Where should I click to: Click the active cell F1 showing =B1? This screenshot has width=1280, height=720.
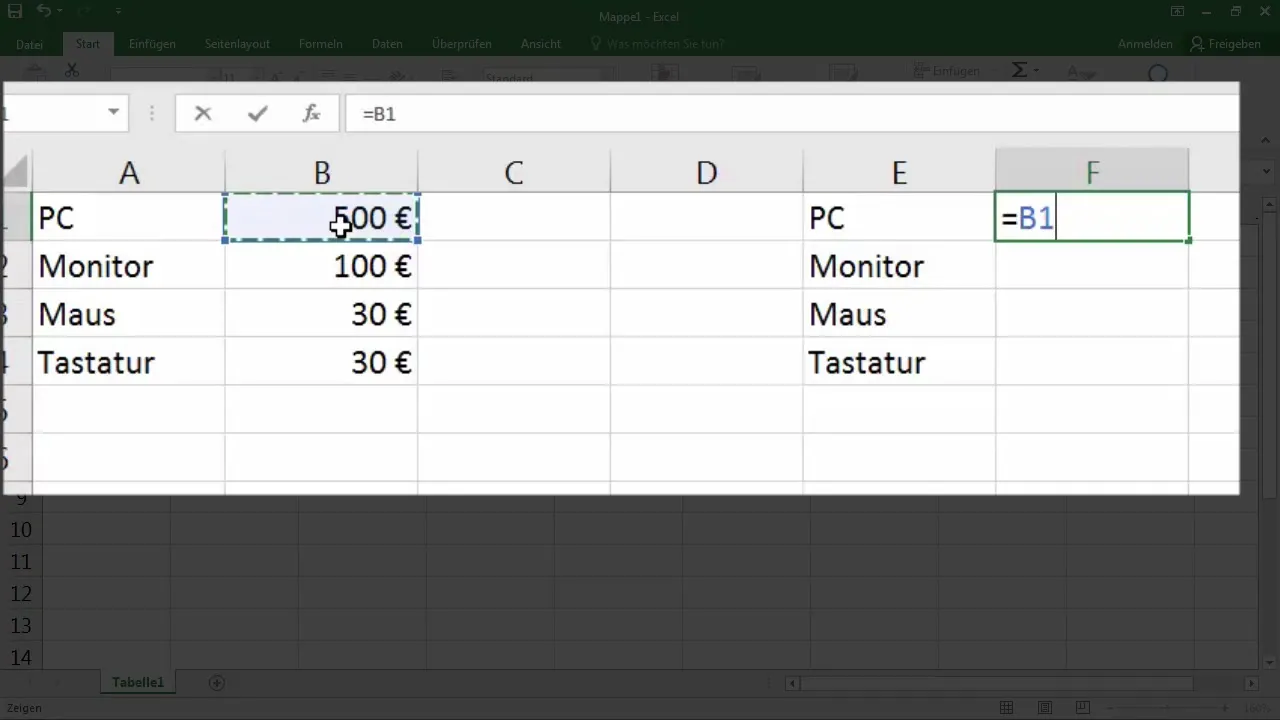click(x=1092, y=217)
